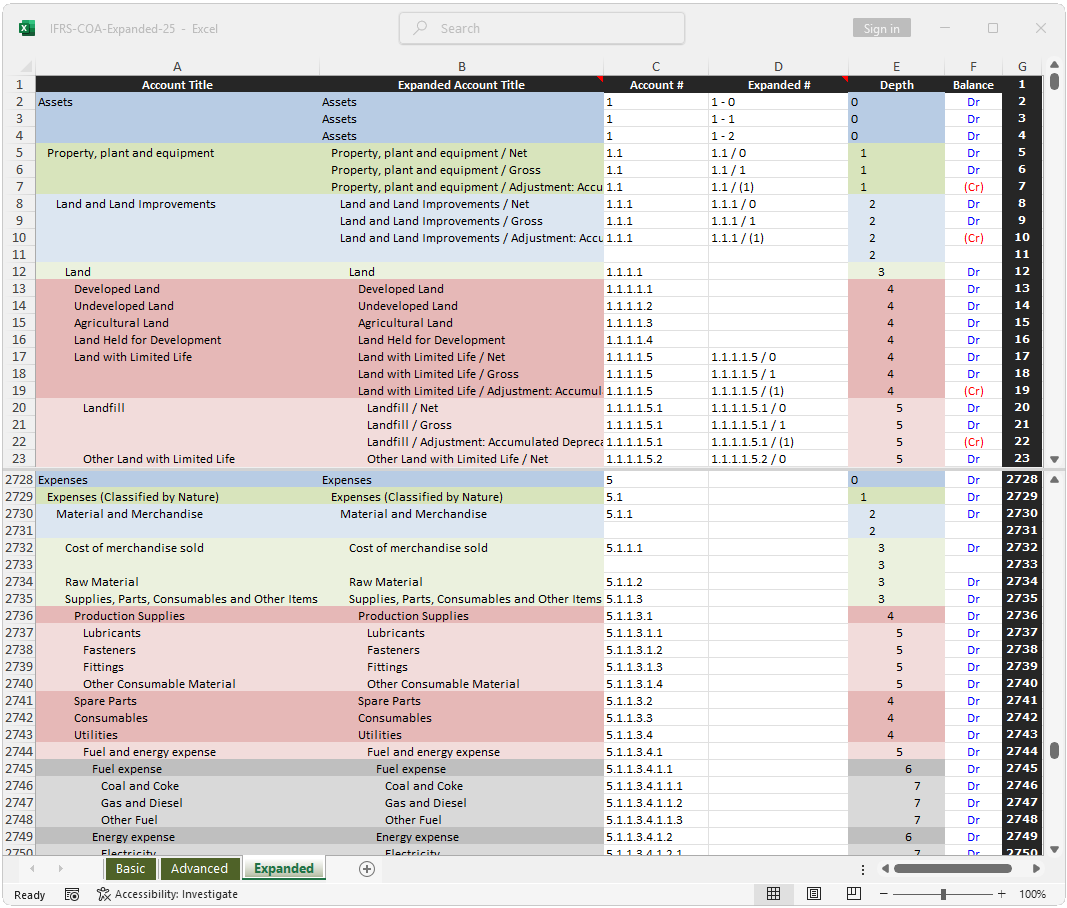The image size is (1067, 908).
Task: Select column G header
Action: tap(1022, 67)
